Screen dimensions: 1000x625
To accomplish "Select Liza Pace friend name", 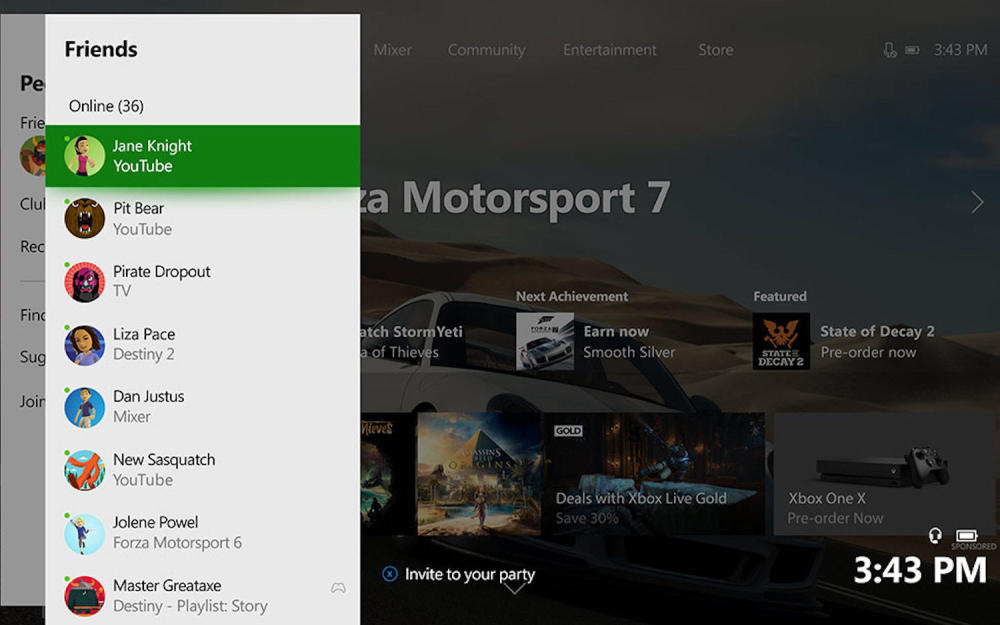I will pyautogui.click(x=144, y=334).
